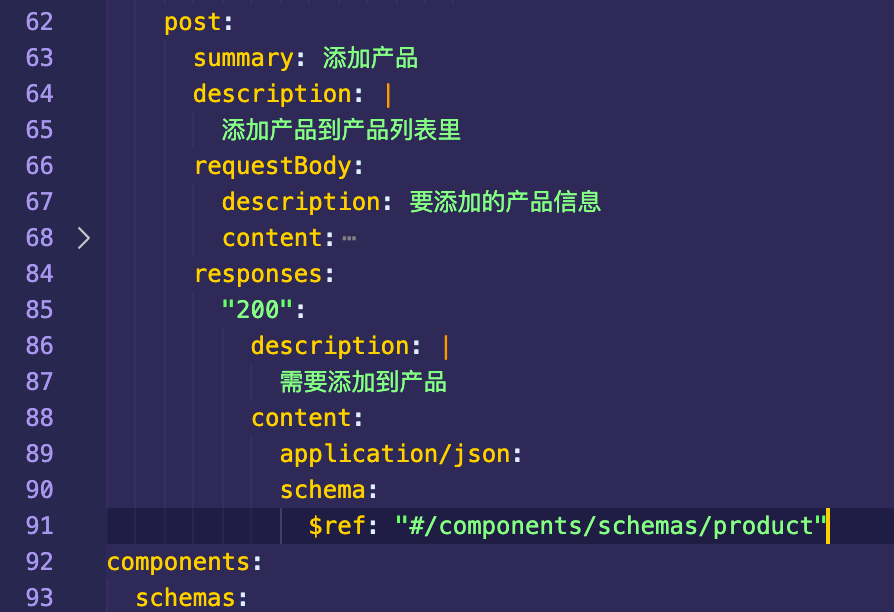Click the summary value 添加产品
Viewport: 894px width, 612px height.
[x=370, y=58]
